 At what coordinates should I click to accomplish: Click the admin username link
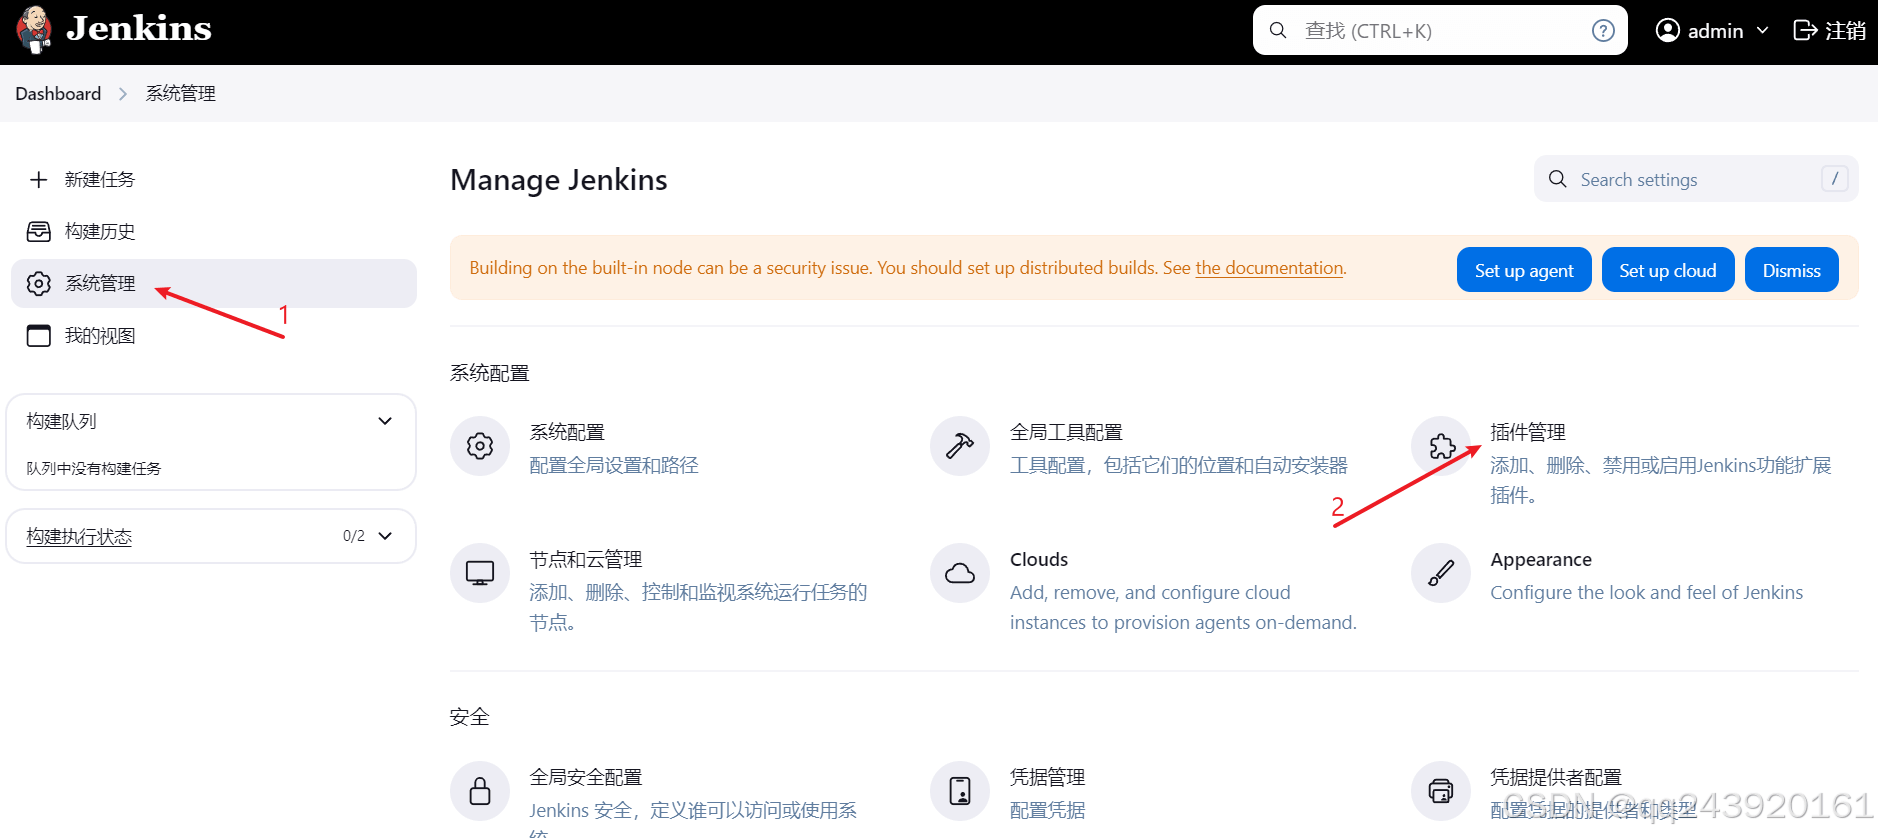(1715, 31)
